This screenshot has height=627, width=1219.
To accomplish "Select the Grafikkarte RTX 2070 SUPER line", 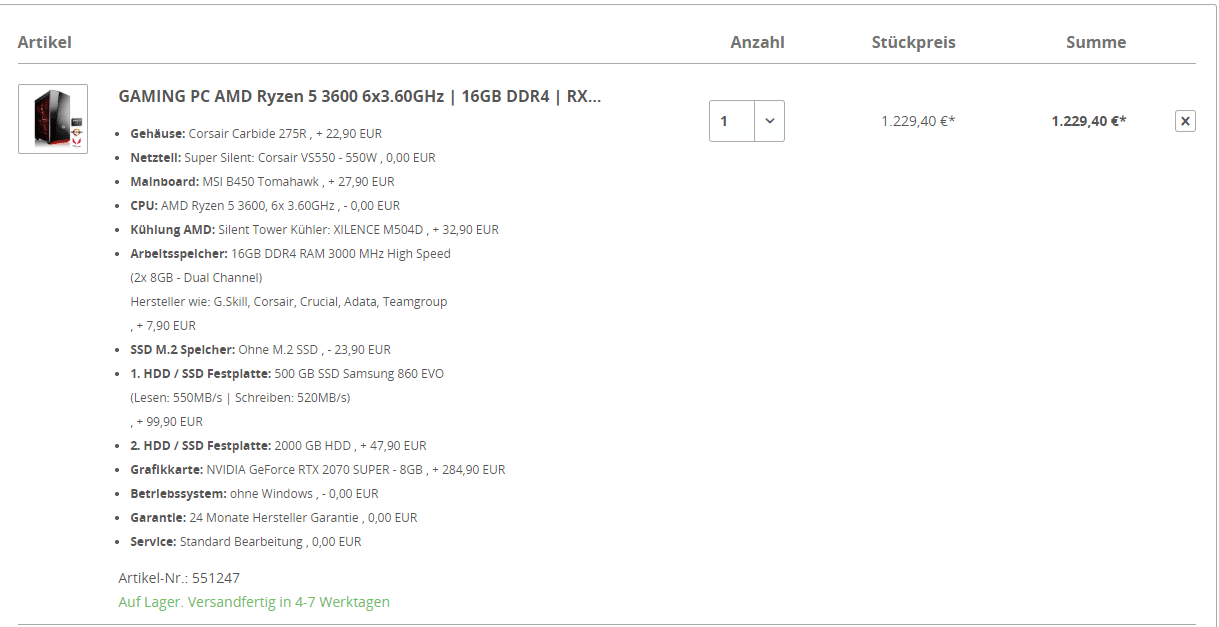I will (x=318, y=470).
